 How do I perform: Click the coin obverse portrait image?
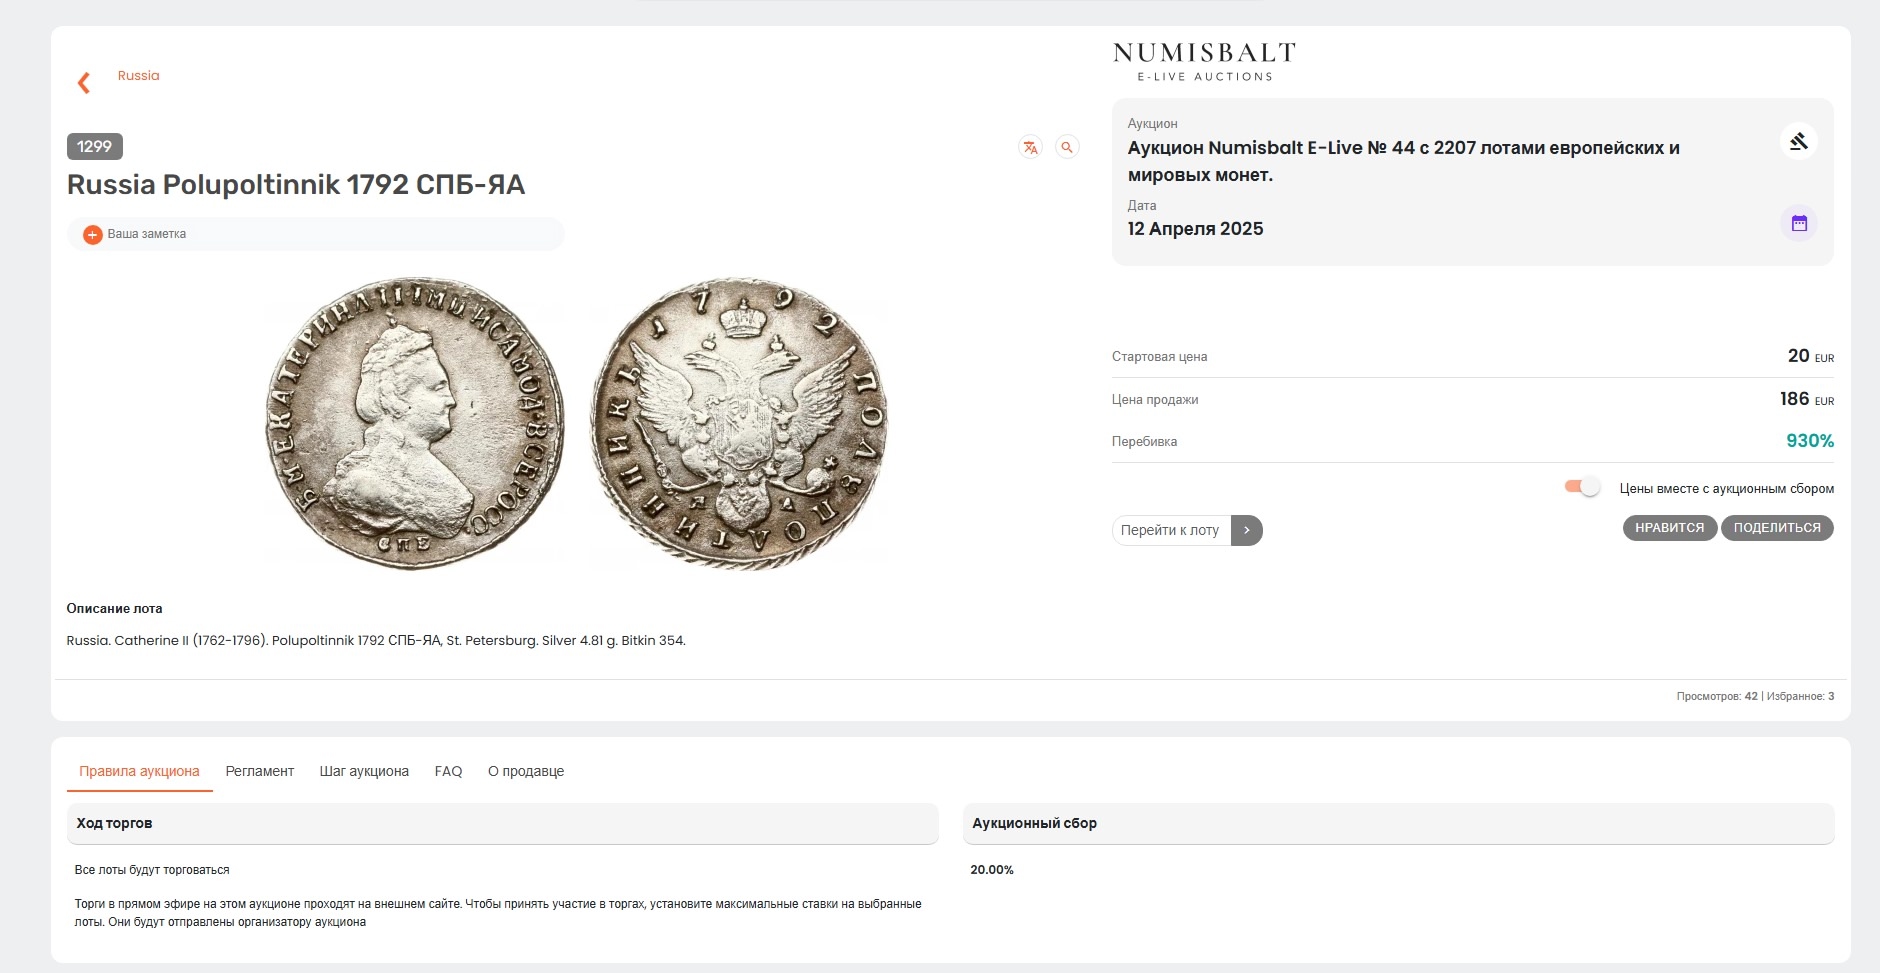414,423
